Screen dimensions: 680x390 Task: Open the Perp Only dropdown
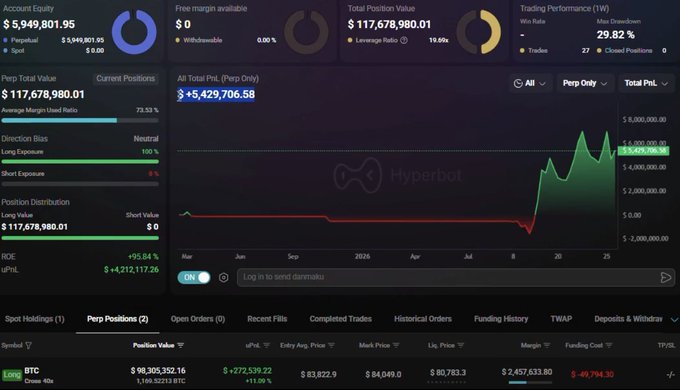pyautogui.click(x=585, y=83)
